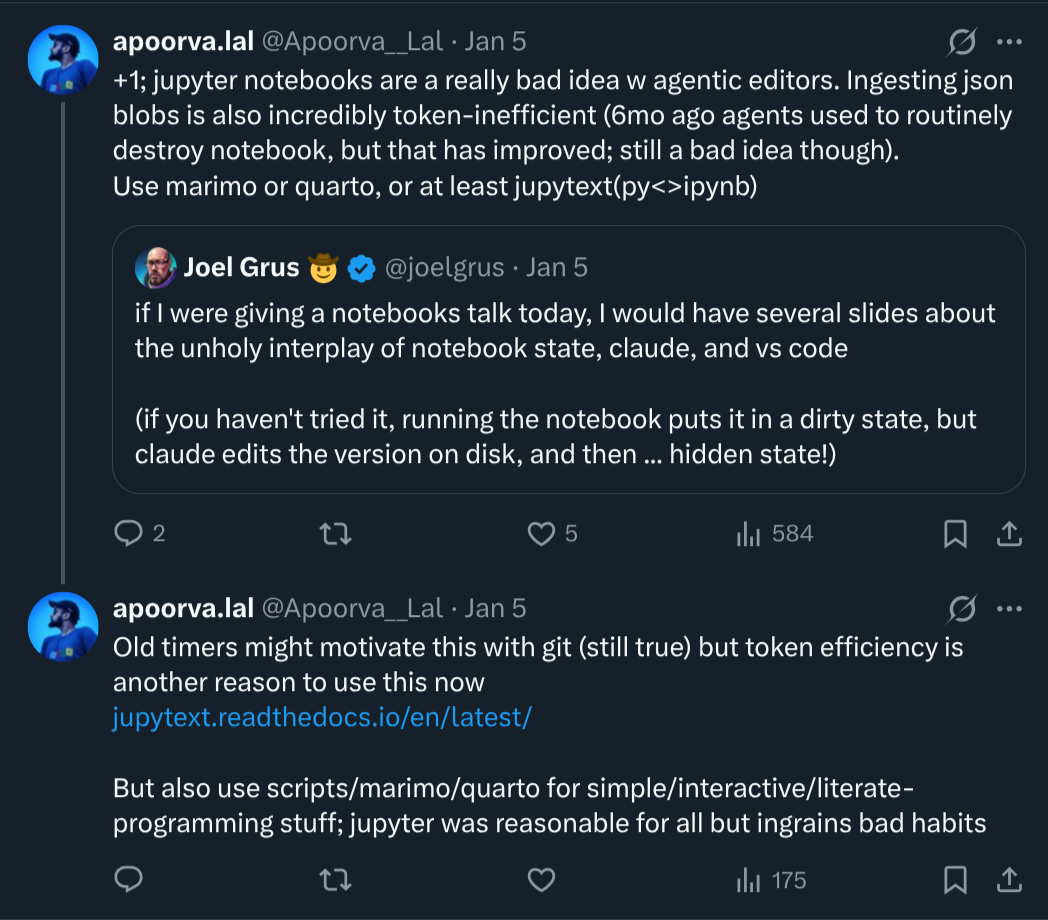Screen dimensions: 1048x920
Task: Click the Grok icon on second tweet
Action: (962, 608)
